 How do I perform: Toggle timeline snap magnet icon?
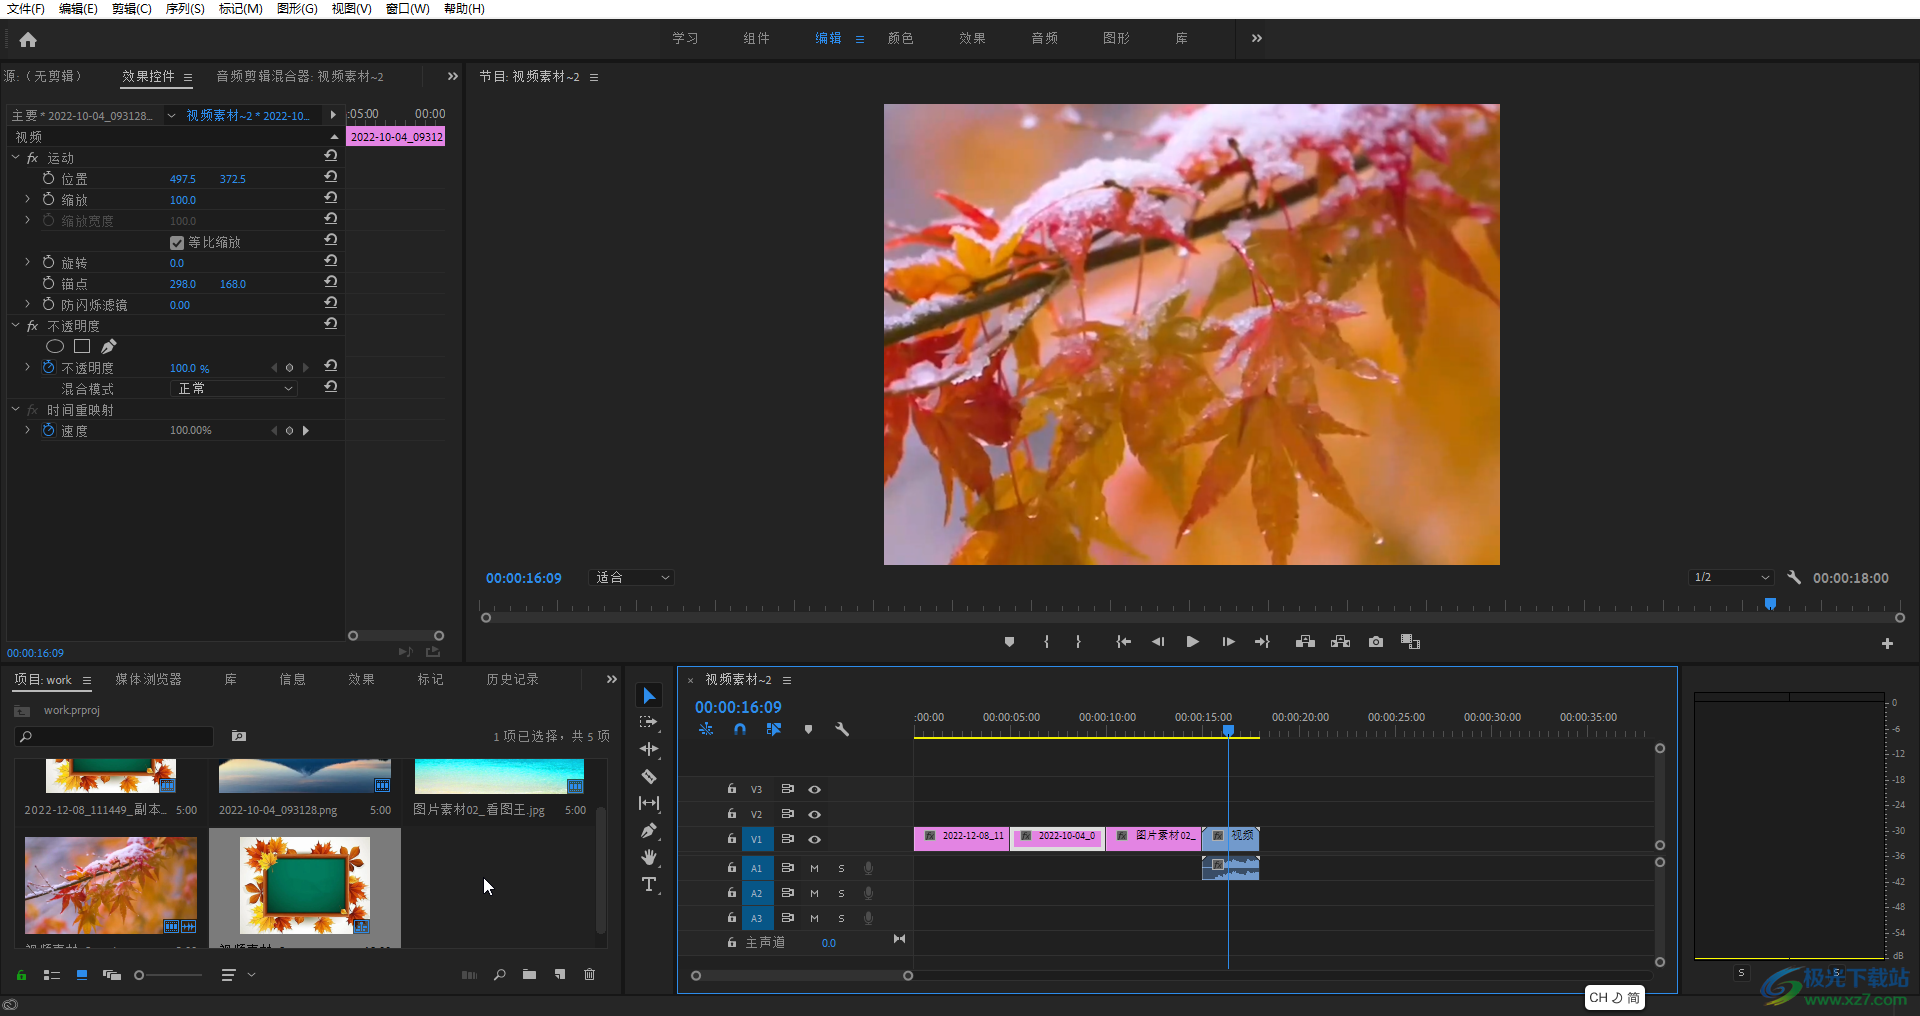(739, 730)
